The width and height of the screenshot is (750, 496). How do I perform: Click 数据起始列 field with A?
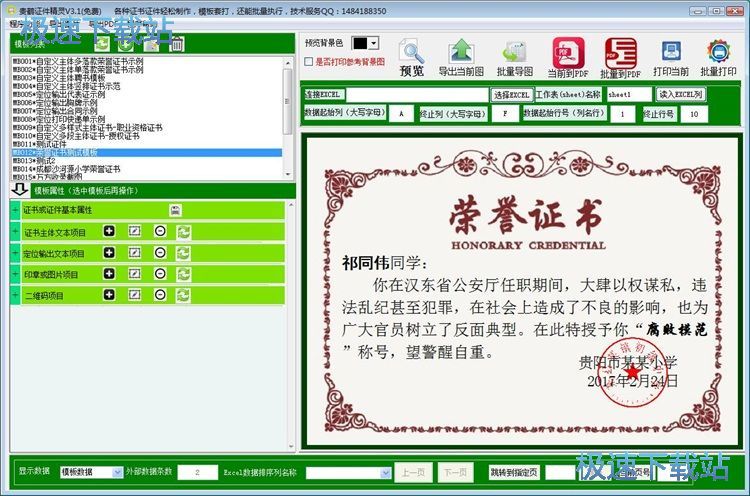pyautogui.click(x=401, y=114)
